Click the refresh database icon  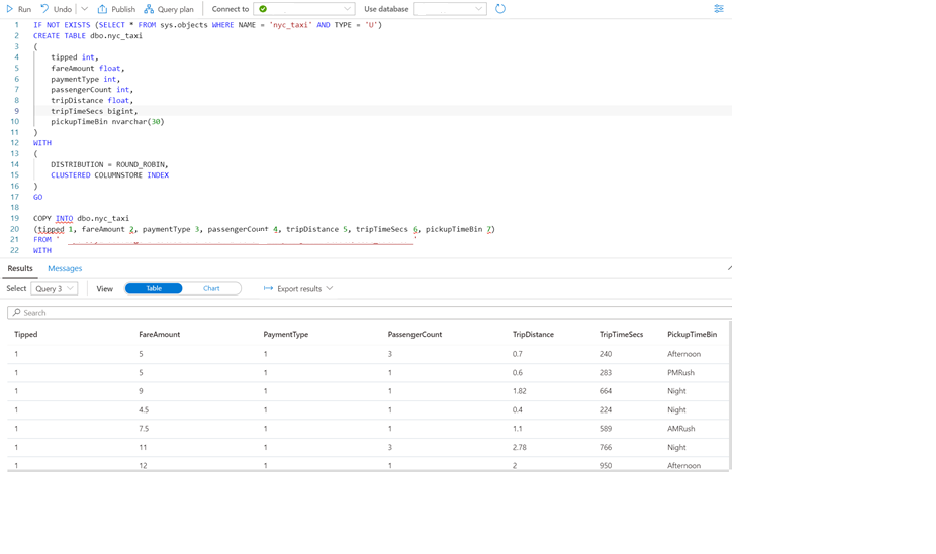tap(500, 9)
